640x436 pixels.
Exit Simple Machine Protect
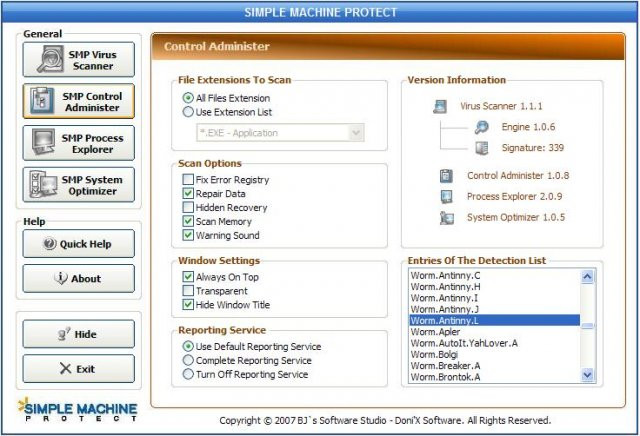pos(78,369)
